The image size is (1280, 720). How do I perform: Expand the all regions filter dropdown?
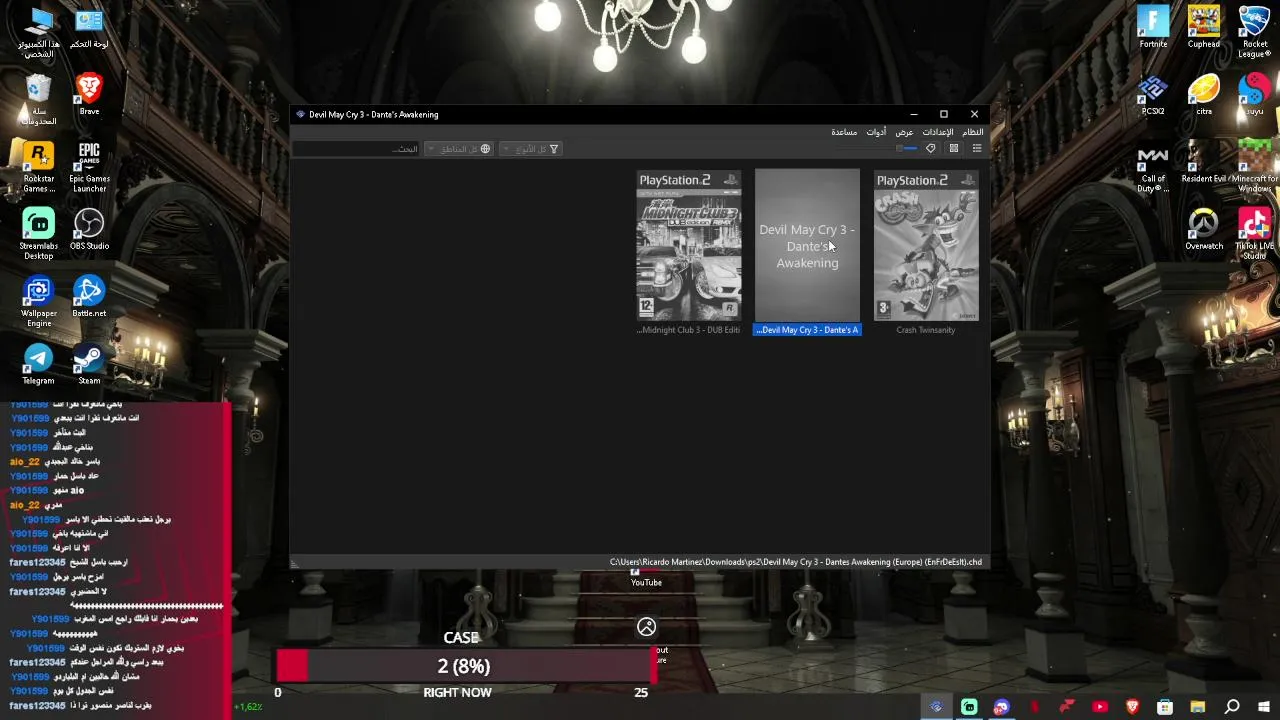coord(459,149)
